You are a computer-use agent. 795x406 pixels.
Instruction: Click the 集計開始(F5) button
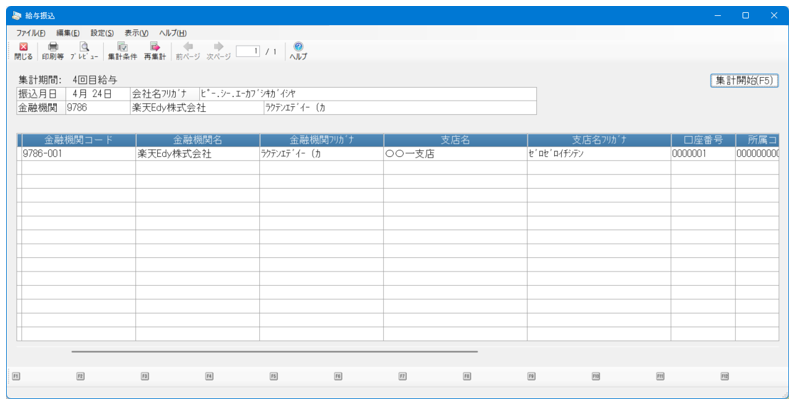pyautogui.click(x=744, y=81)
